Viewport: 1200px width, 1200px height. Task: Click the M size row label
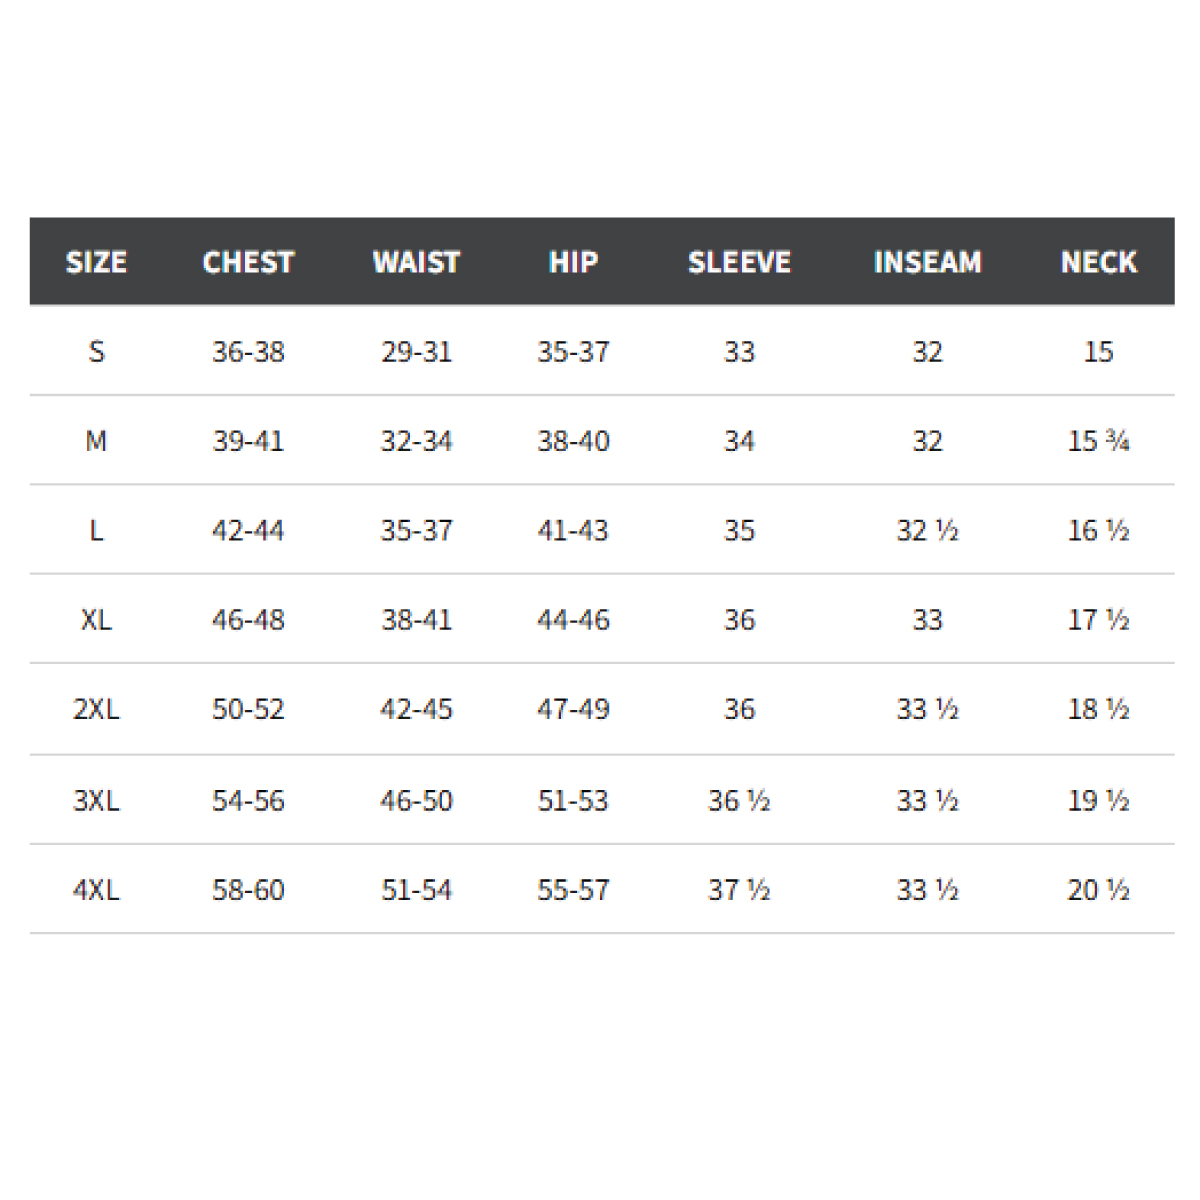96,441
